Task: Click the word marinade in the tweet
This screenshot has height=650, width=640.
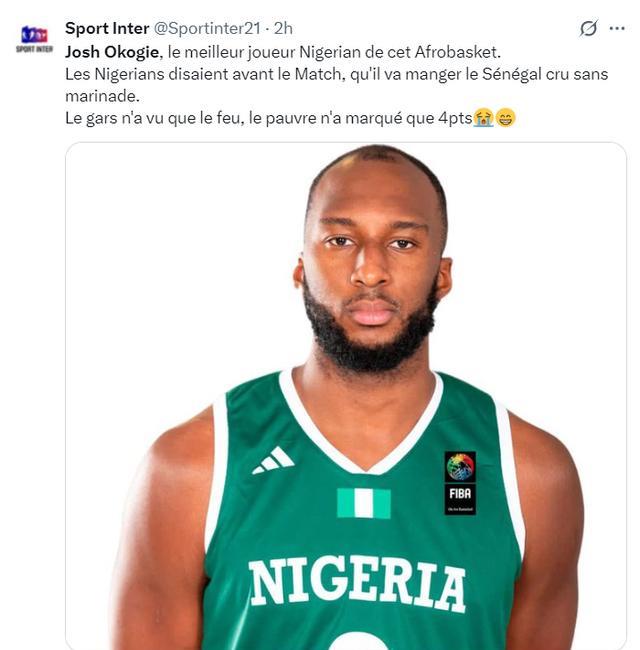Action: pos(102,97)
